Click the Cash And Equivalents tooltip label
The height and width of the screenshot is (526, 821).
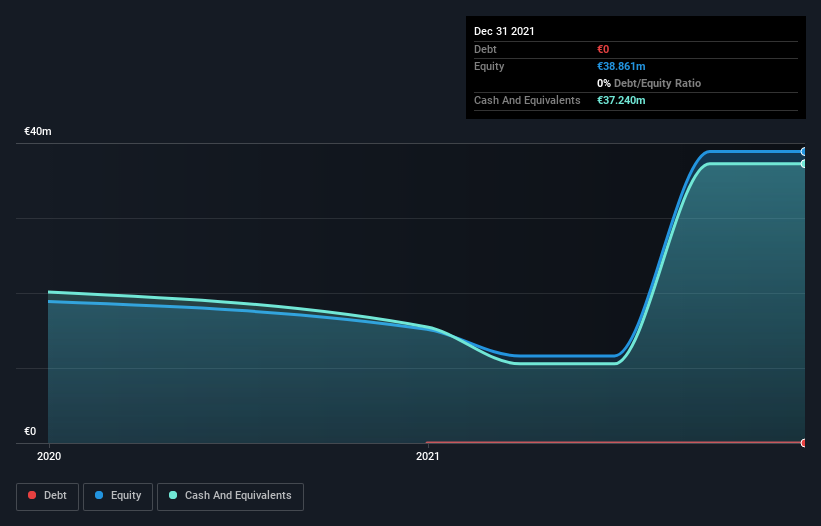527,100
